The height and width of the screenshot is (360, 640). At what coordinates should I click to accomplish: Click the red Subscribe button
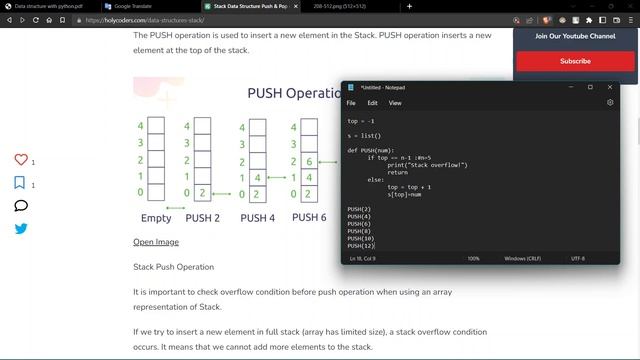[x=575, y=61]
